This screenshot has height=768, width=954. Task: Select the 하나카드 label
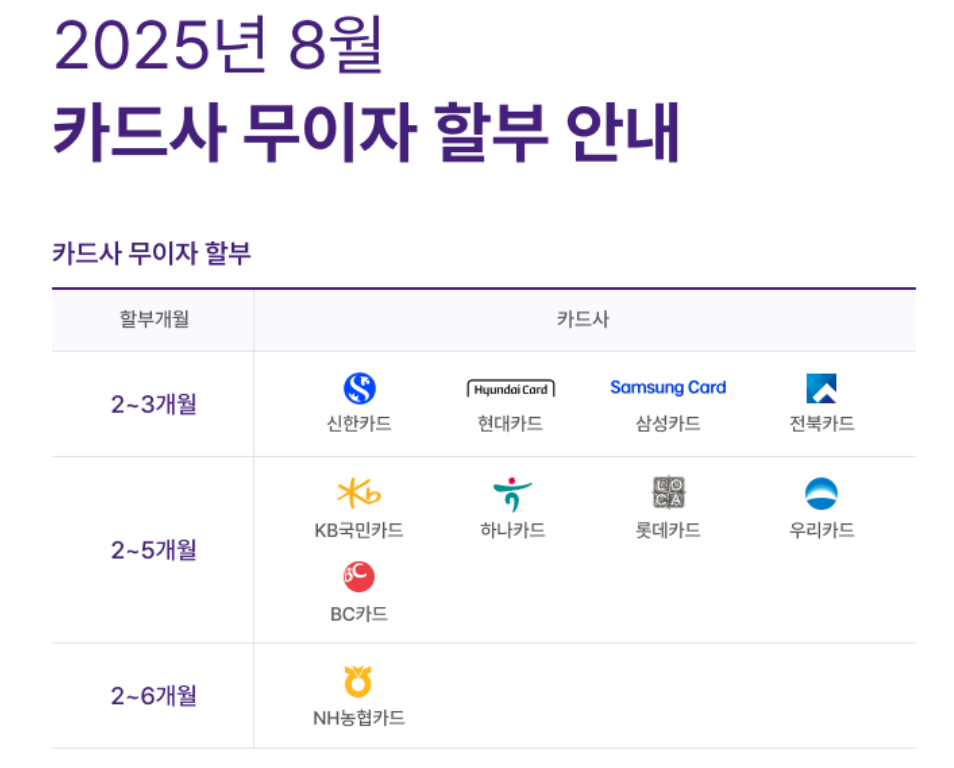tap(512, 531)
